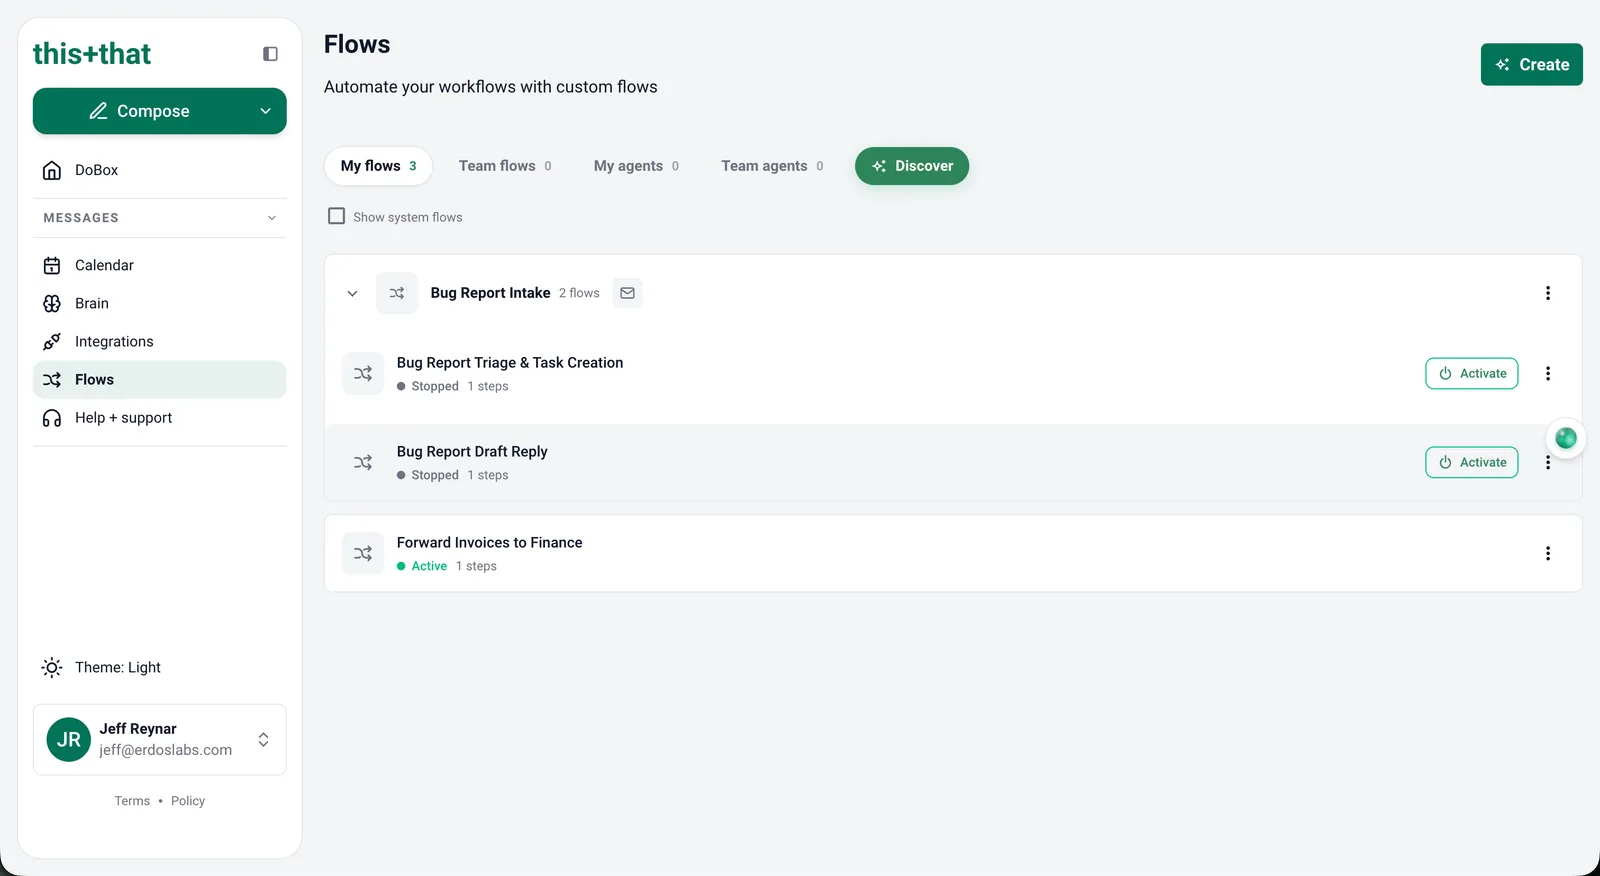Click the Create button

coord(1531,64)
